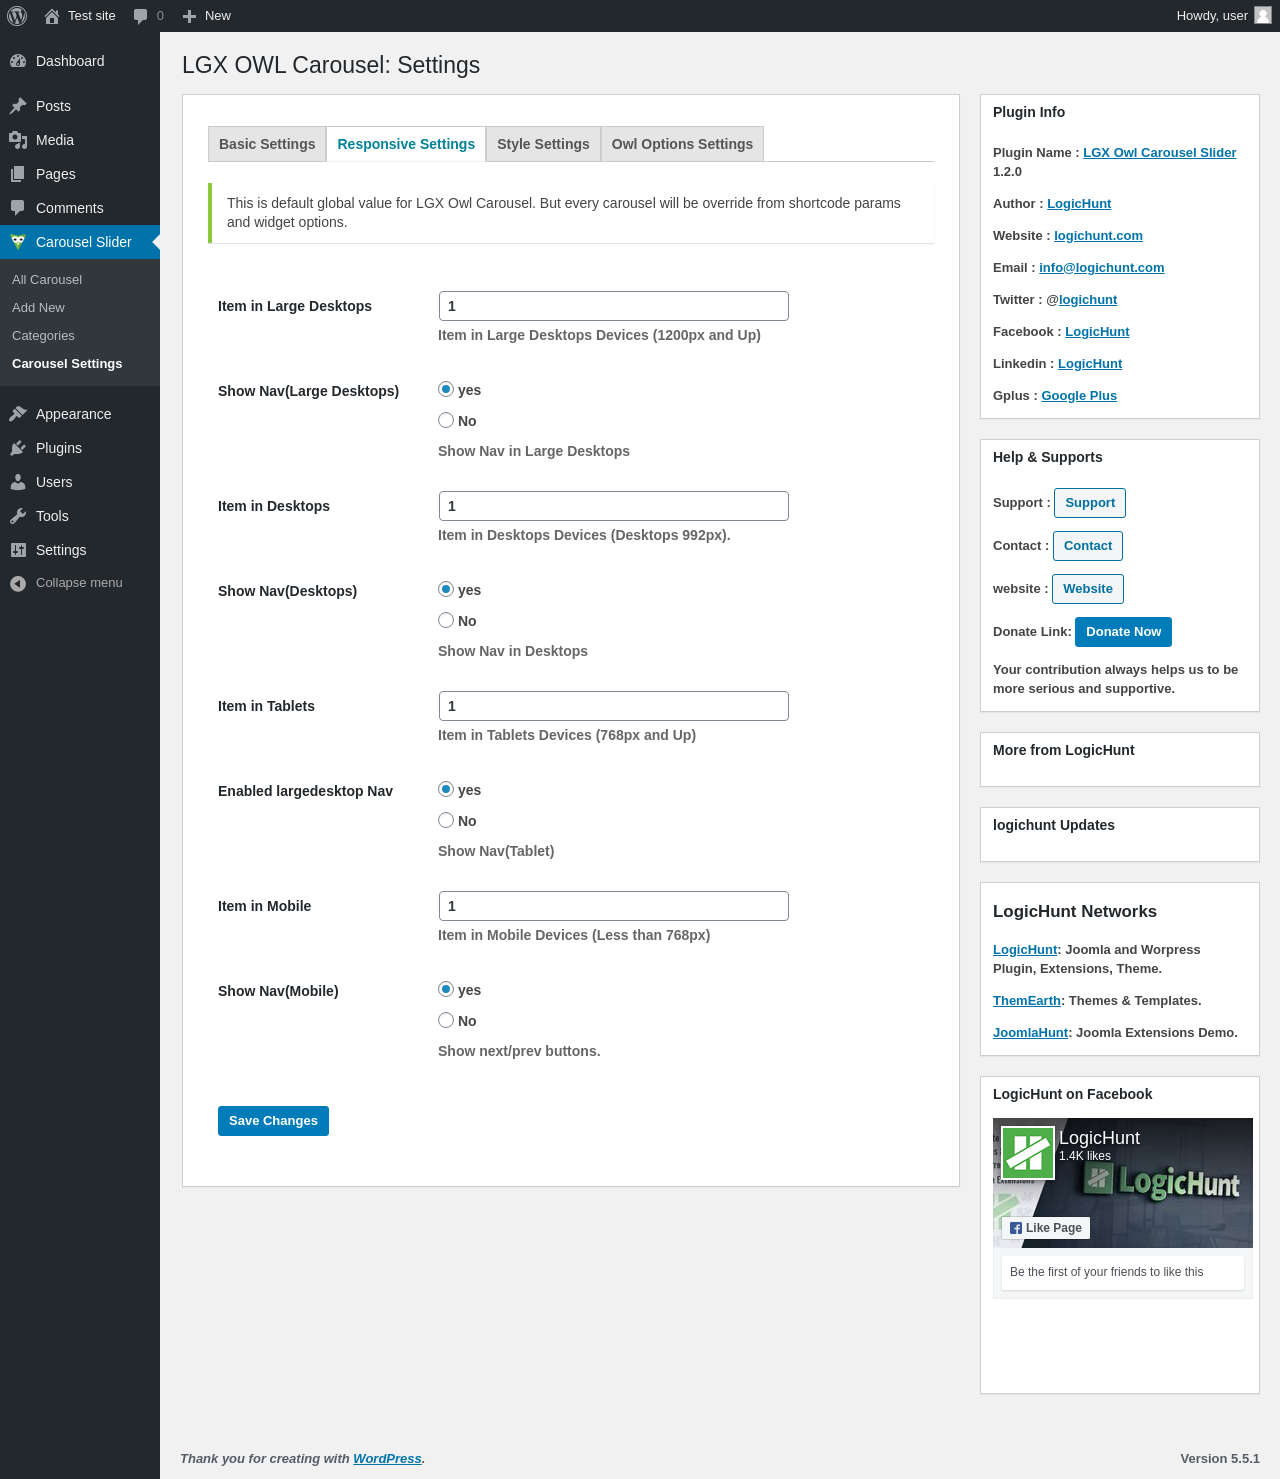
Task: Click the Save Changes button
Action: (273, 1121)
